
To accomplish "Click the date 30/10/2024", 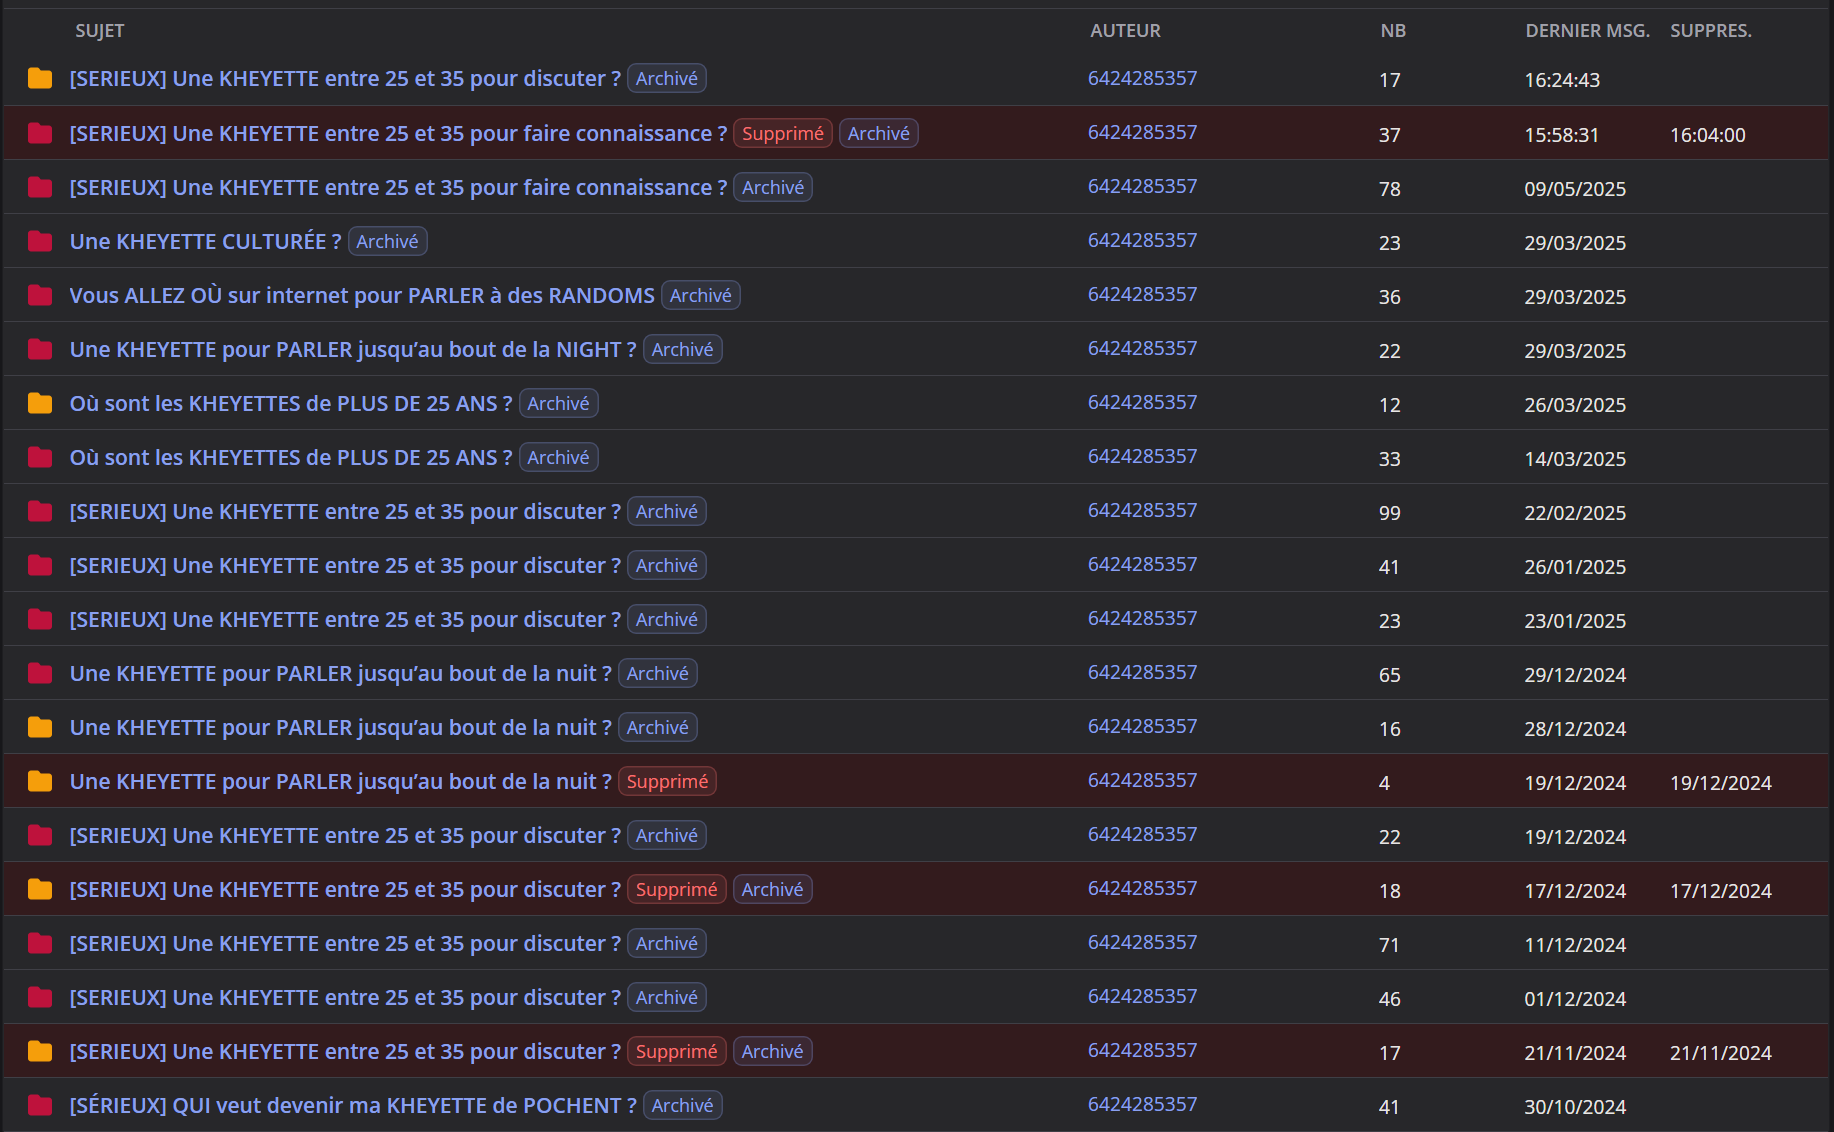I will tap(1575, 1107).
